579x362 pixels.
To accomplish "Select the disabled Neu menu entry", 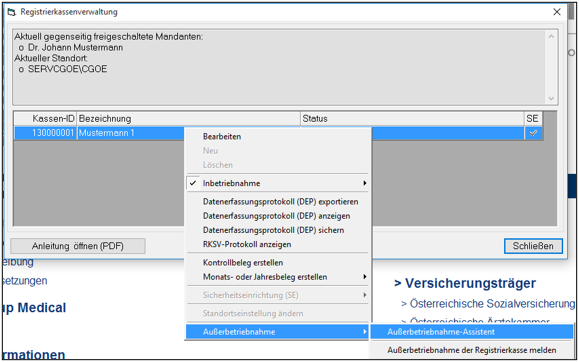I will tap(210, 151).
